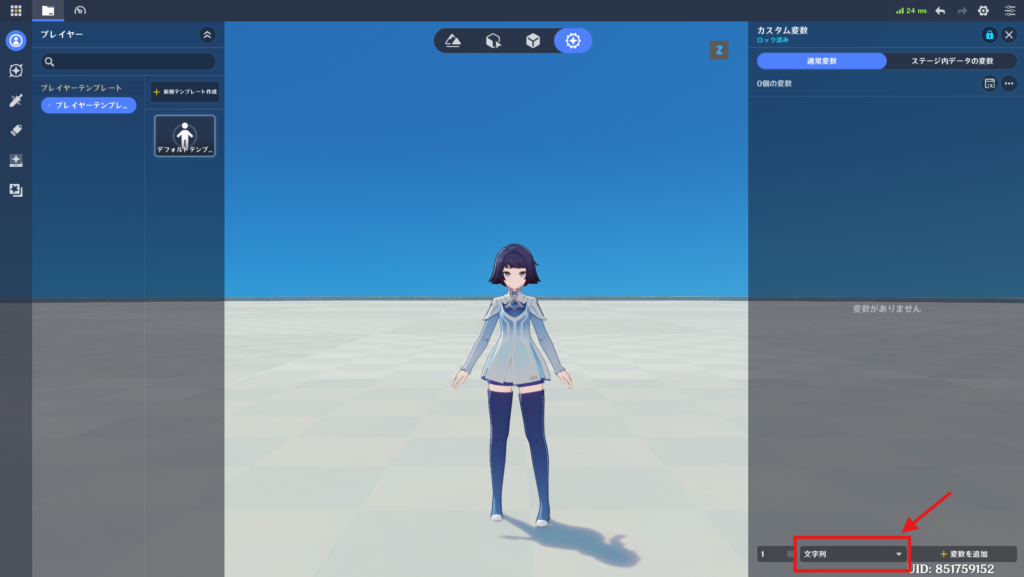Focus the player template search field
1024x577 pixels.
(128, 61)
